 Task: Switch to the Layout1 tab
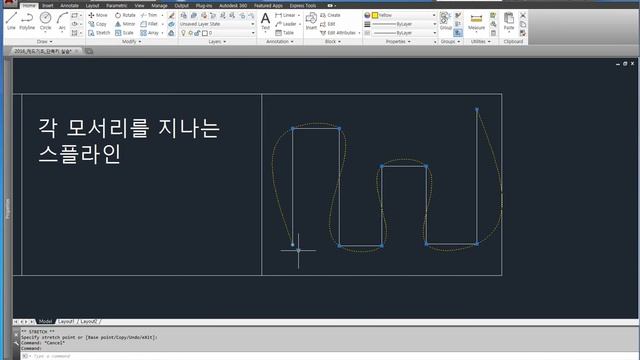pos(66,322)
